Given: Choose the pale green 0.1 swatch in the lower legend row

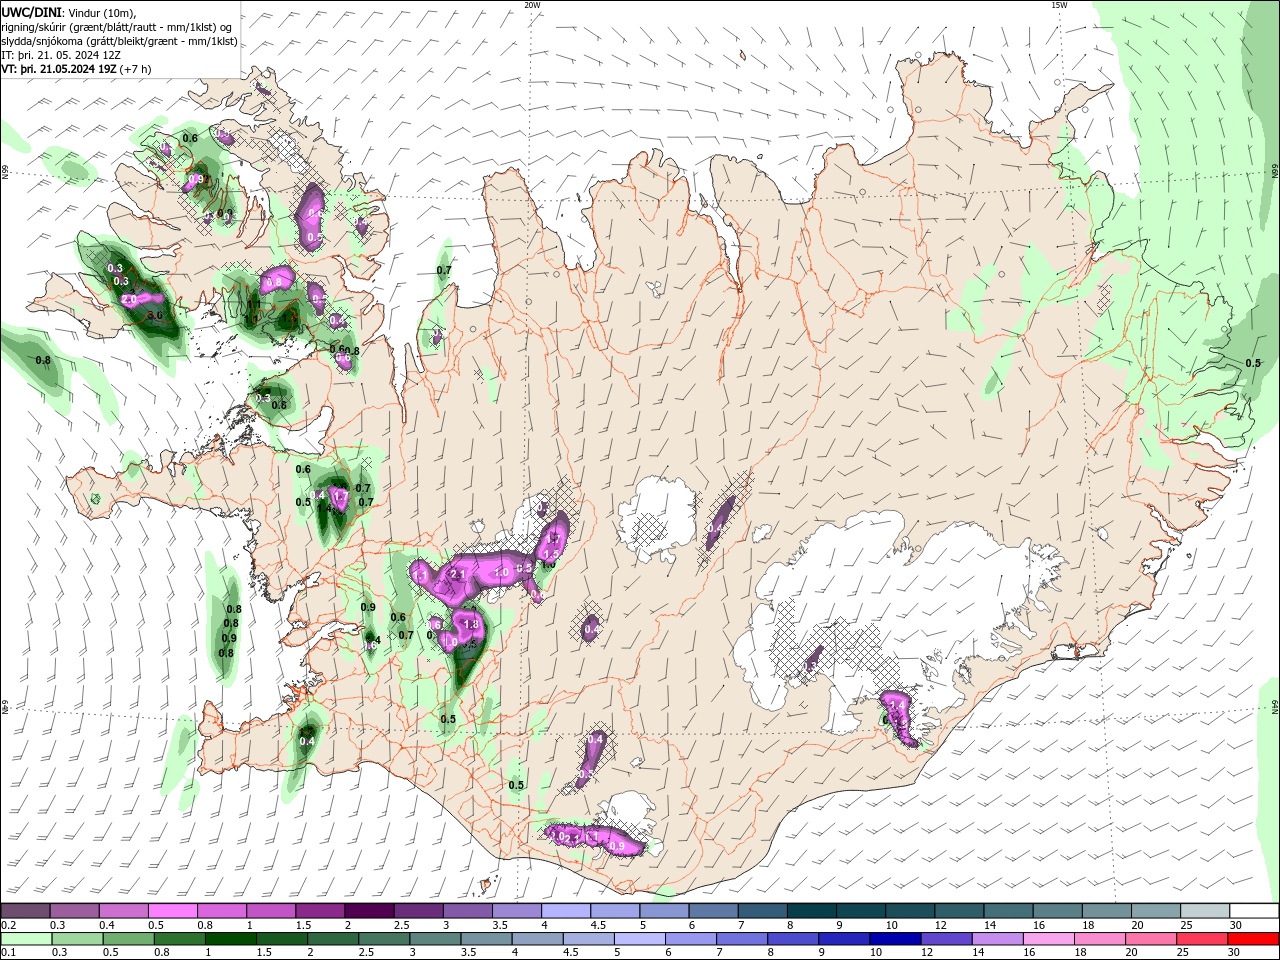Looking at the screenshot, I should coord(25,938).
